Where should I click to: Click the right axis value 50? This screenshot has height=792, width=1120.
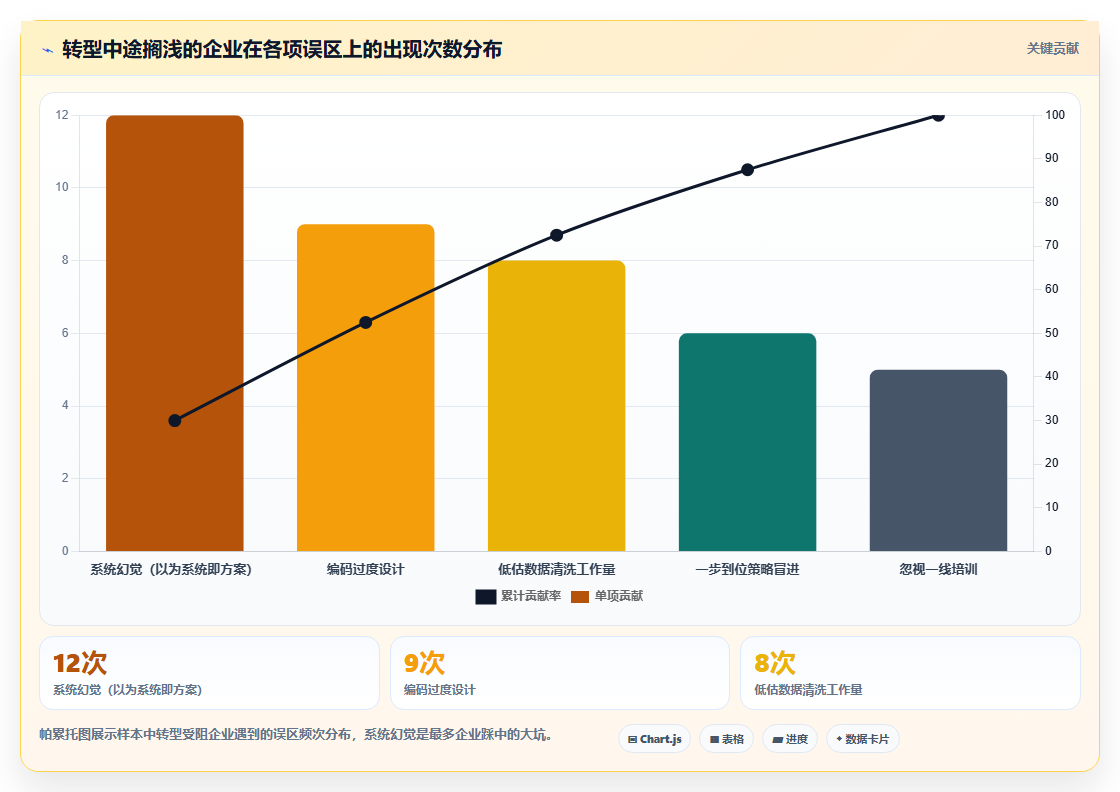click(1051, 334)
